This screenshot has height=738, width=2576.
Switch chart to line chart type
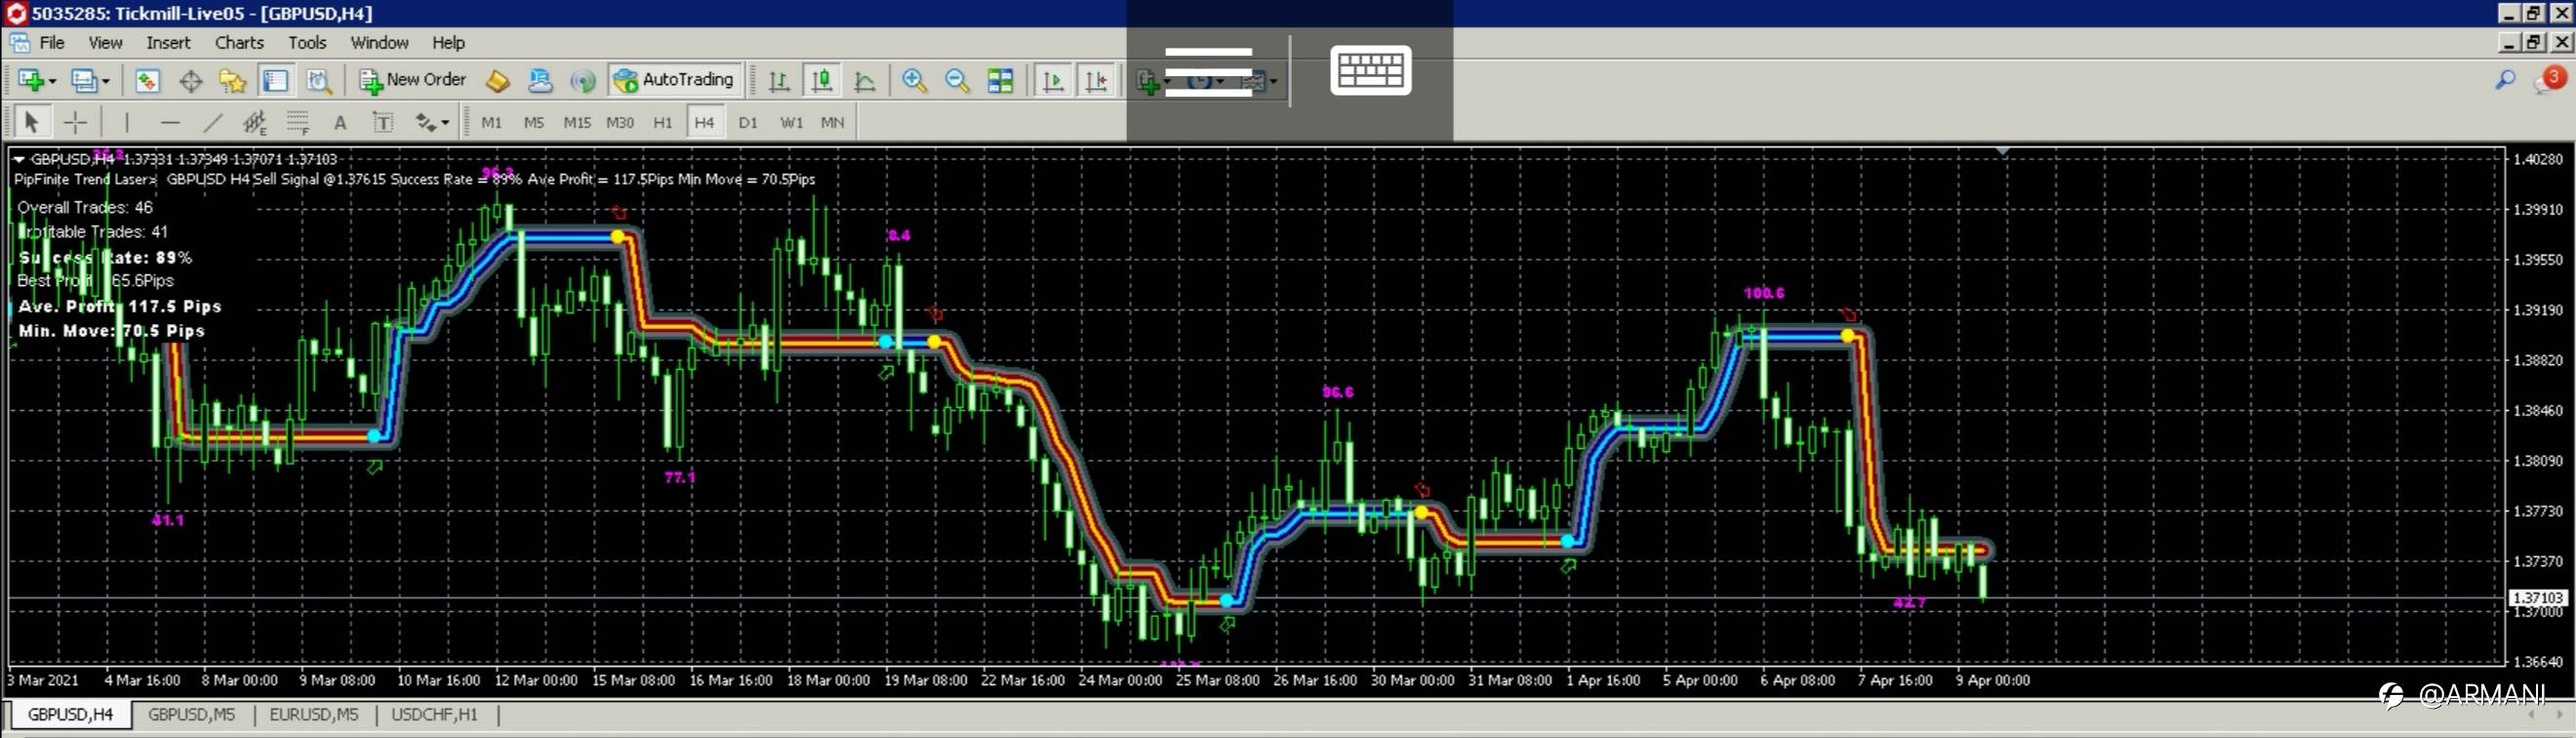(x=865, y=81)
